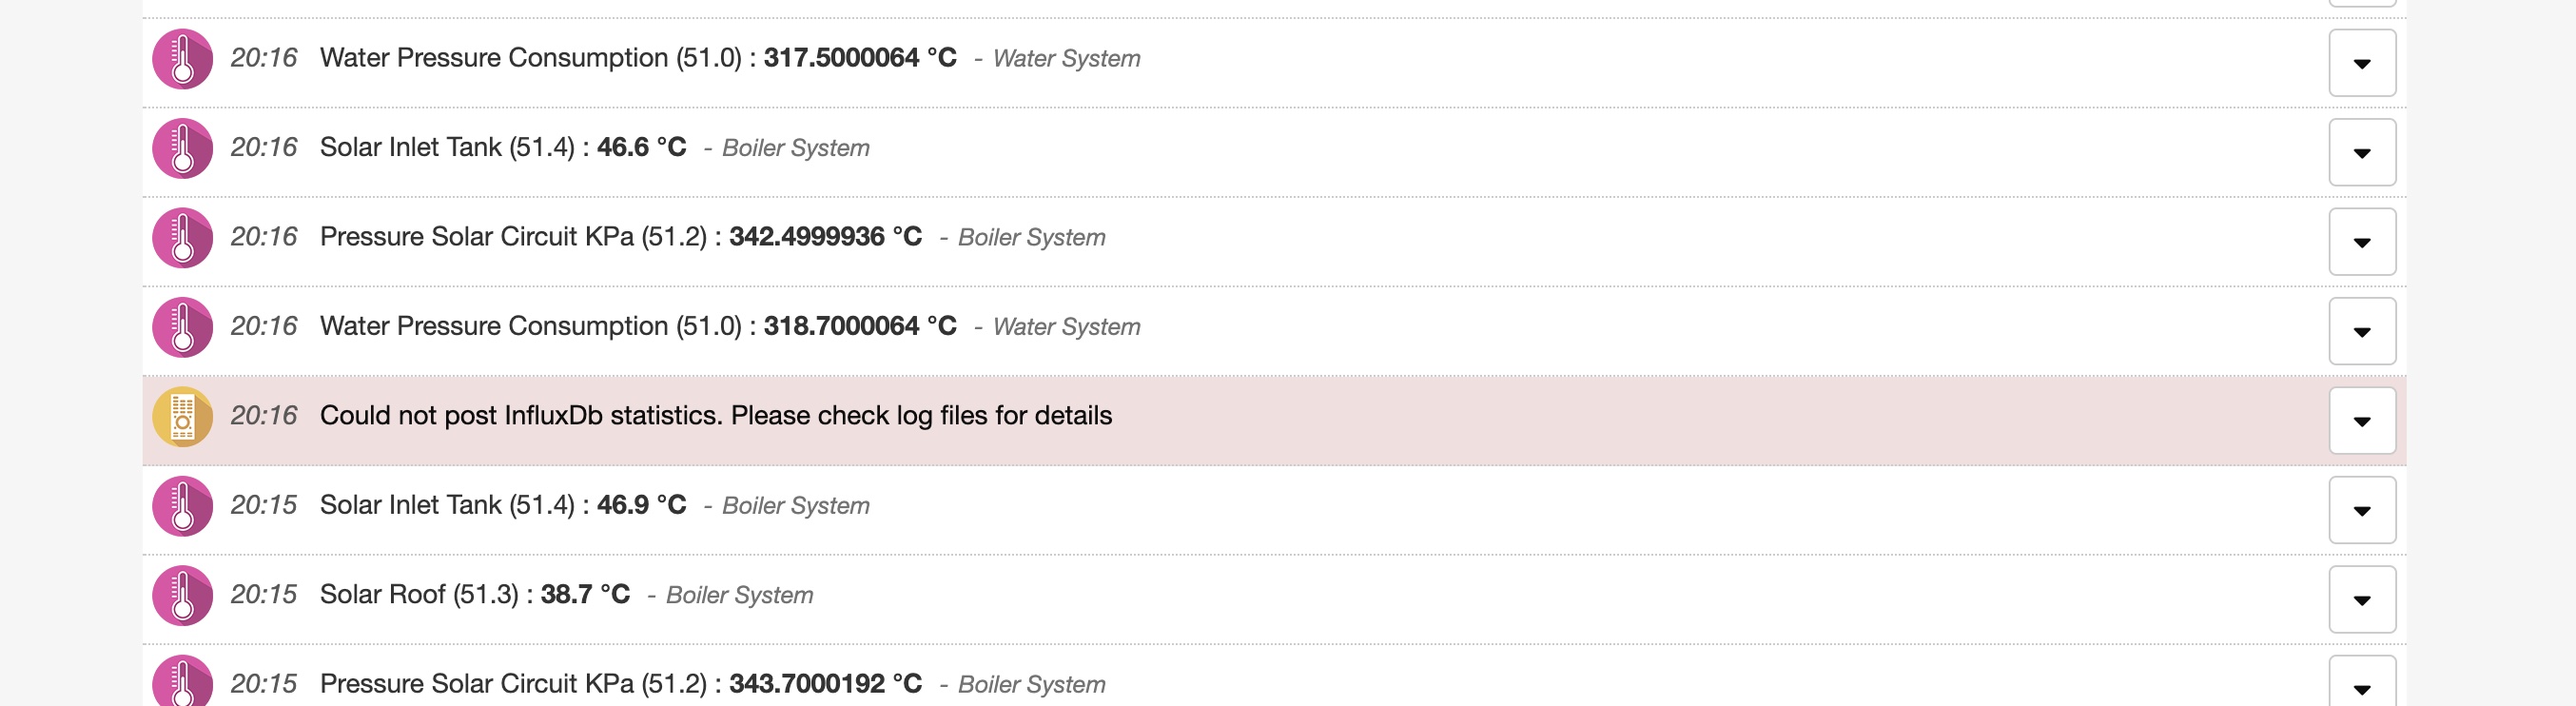Image resolution: width=2576 pixels, height=706 pixels.
Task: Expand the 318.7000064 °C entry dropdown
Action: pos(2361,331)
